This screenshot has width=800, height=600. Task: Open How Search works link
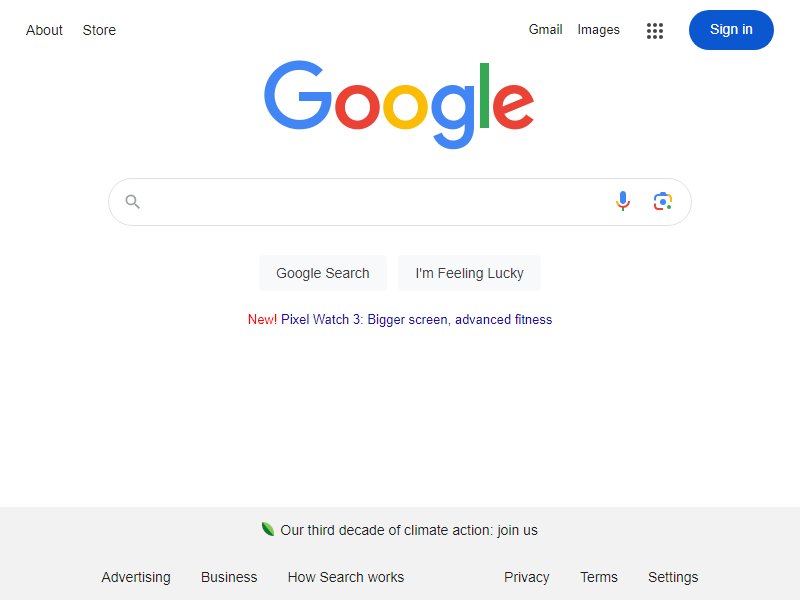346,577
